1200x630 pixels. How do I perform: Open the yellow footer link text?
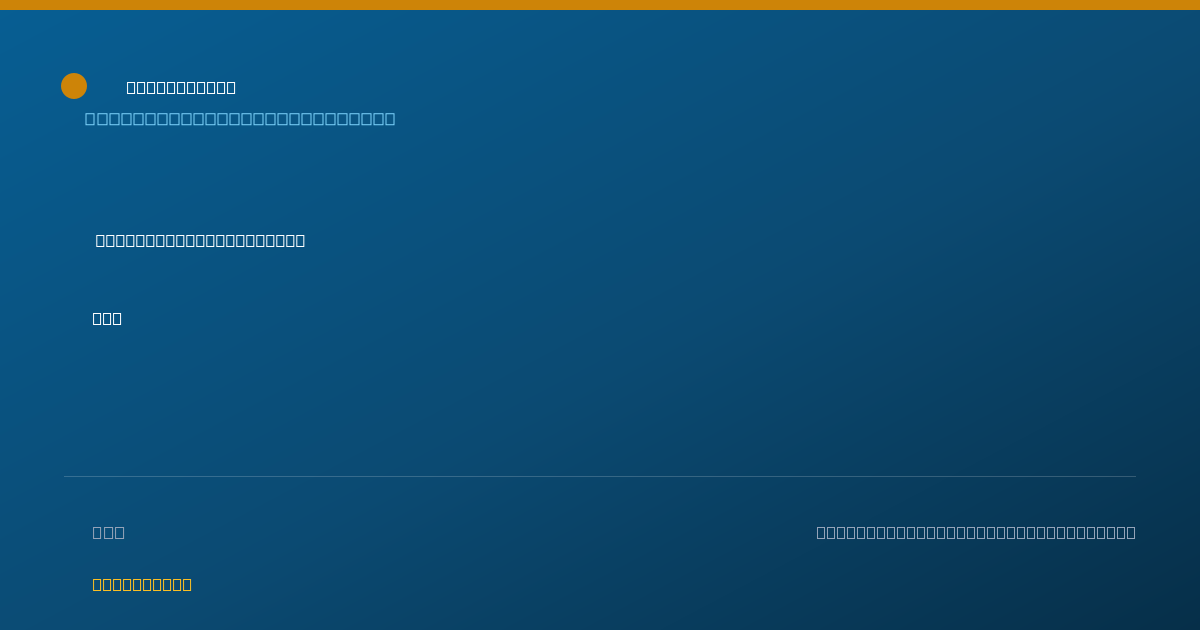[142, 584]
